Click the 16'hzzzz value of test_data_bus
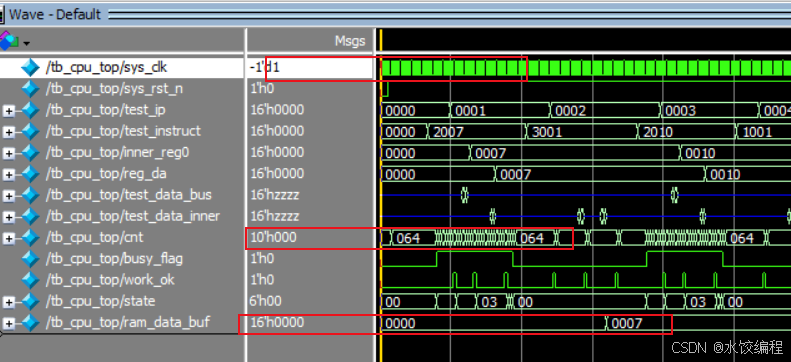 coord(274,195)
